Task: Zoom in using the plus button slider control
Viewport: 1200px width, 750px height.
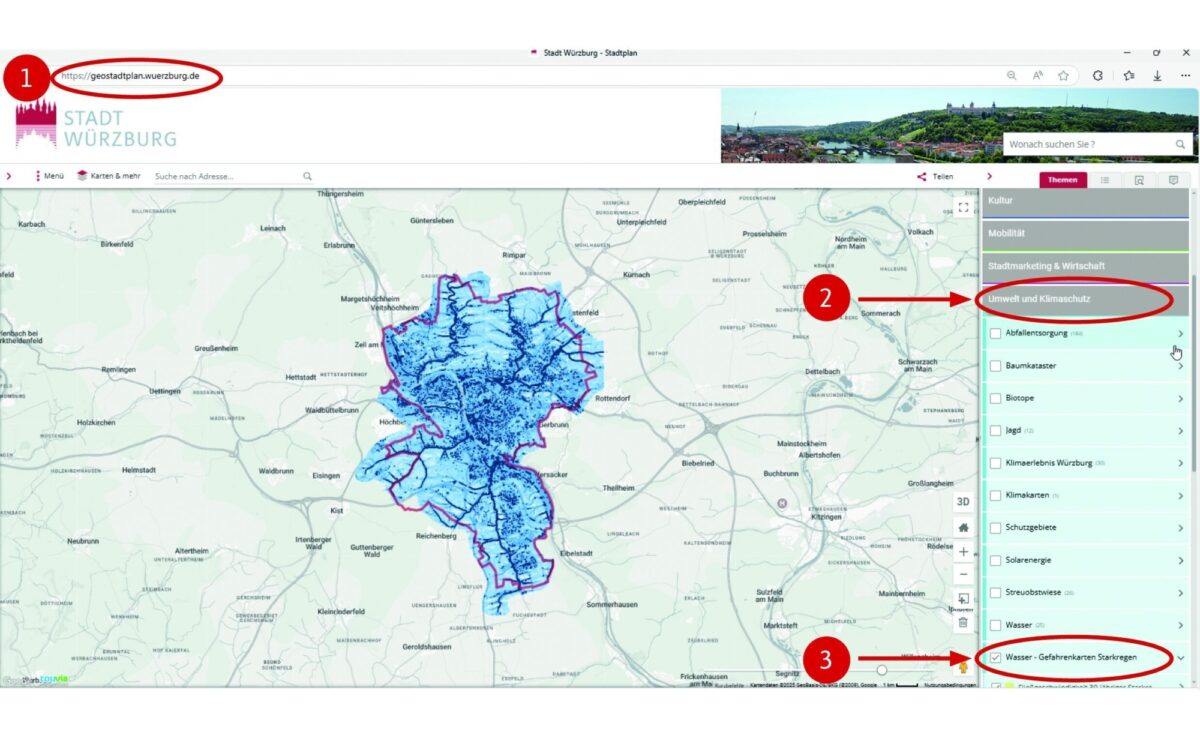Action: pyautogui.click(x=962, y=551)
